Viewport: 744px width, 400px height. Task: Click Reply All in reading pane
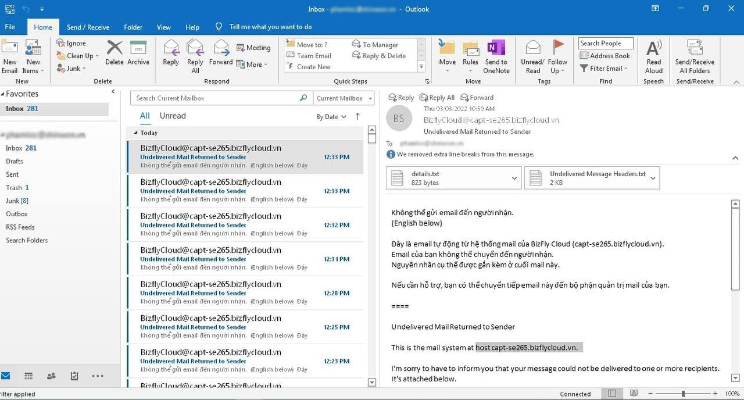[x=437, y=97]
